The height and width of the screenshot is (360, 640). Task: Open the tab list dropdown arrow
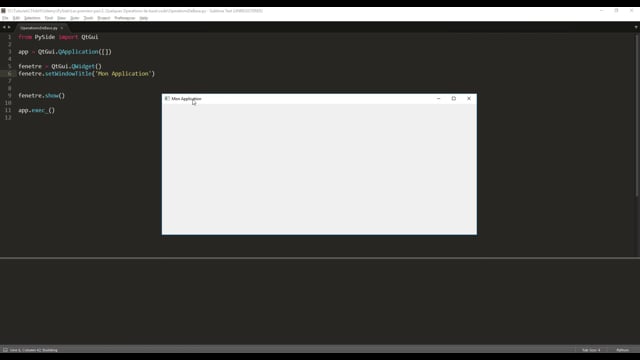click(x=636, y=27)
